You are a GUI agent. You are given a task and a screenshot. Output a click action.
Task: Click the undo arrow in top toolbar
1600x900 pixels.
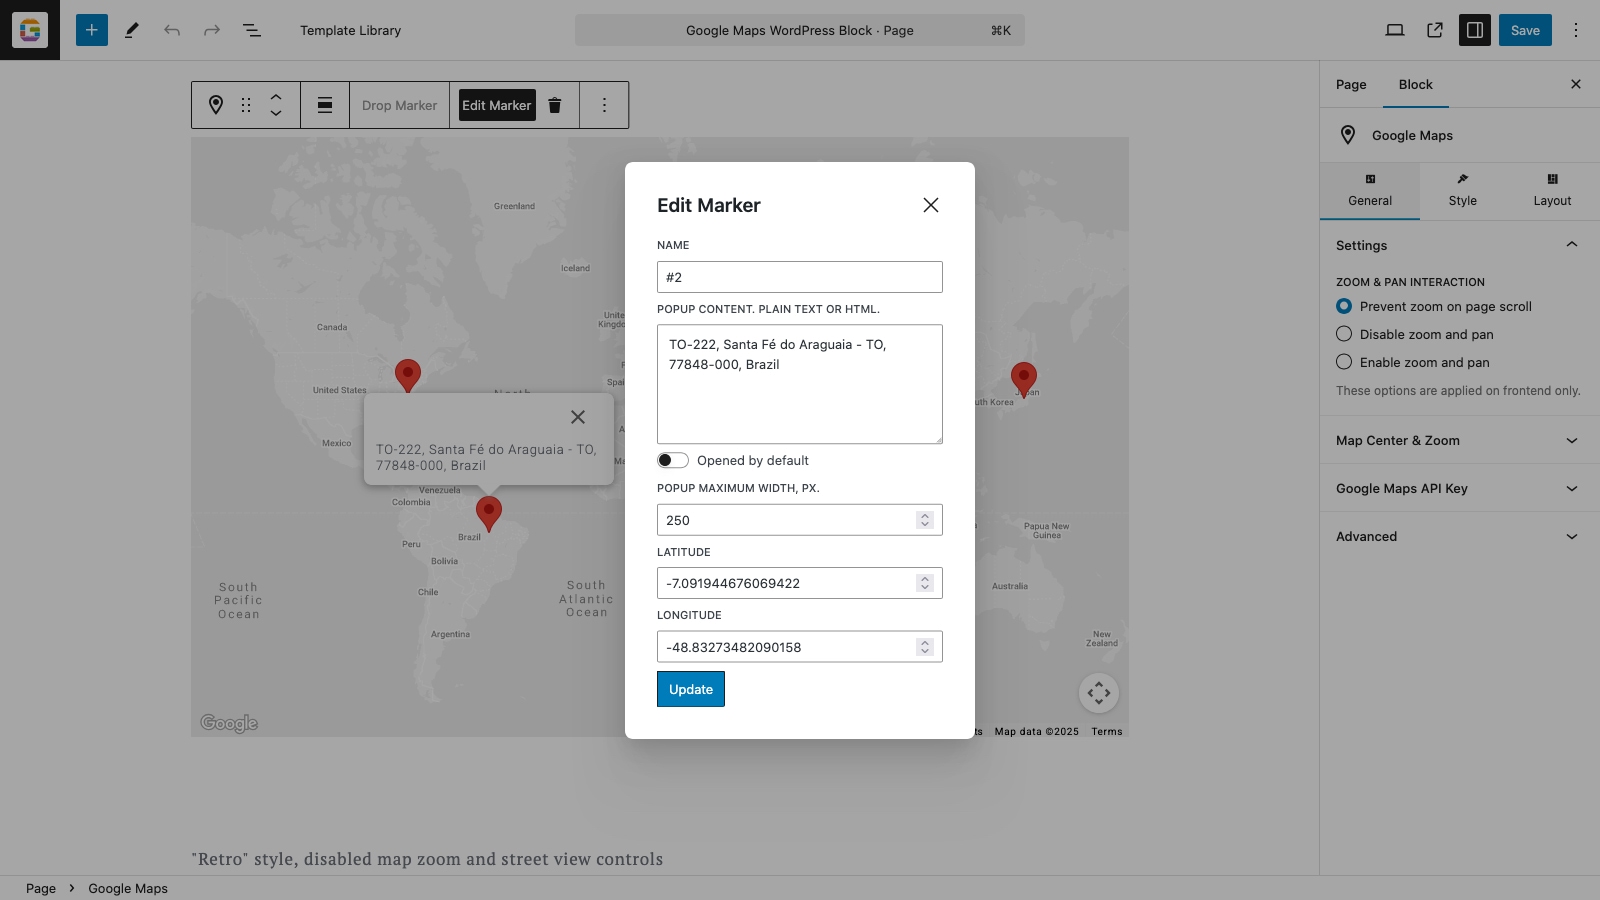pyautogui.click(x=172, y=30)
